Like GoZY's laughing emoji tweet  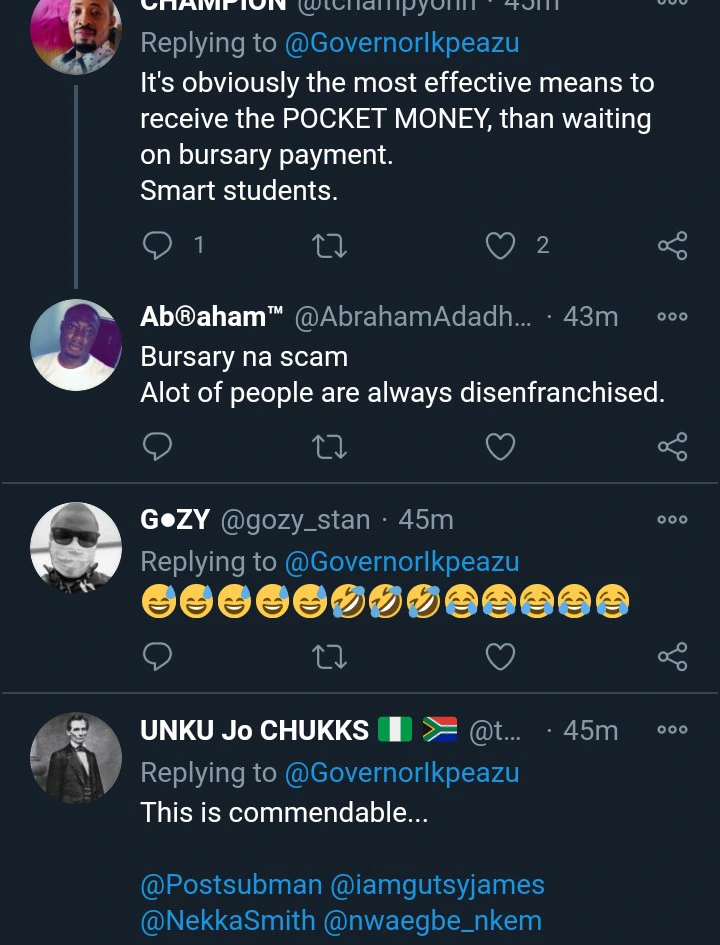(x=500, y=656)
